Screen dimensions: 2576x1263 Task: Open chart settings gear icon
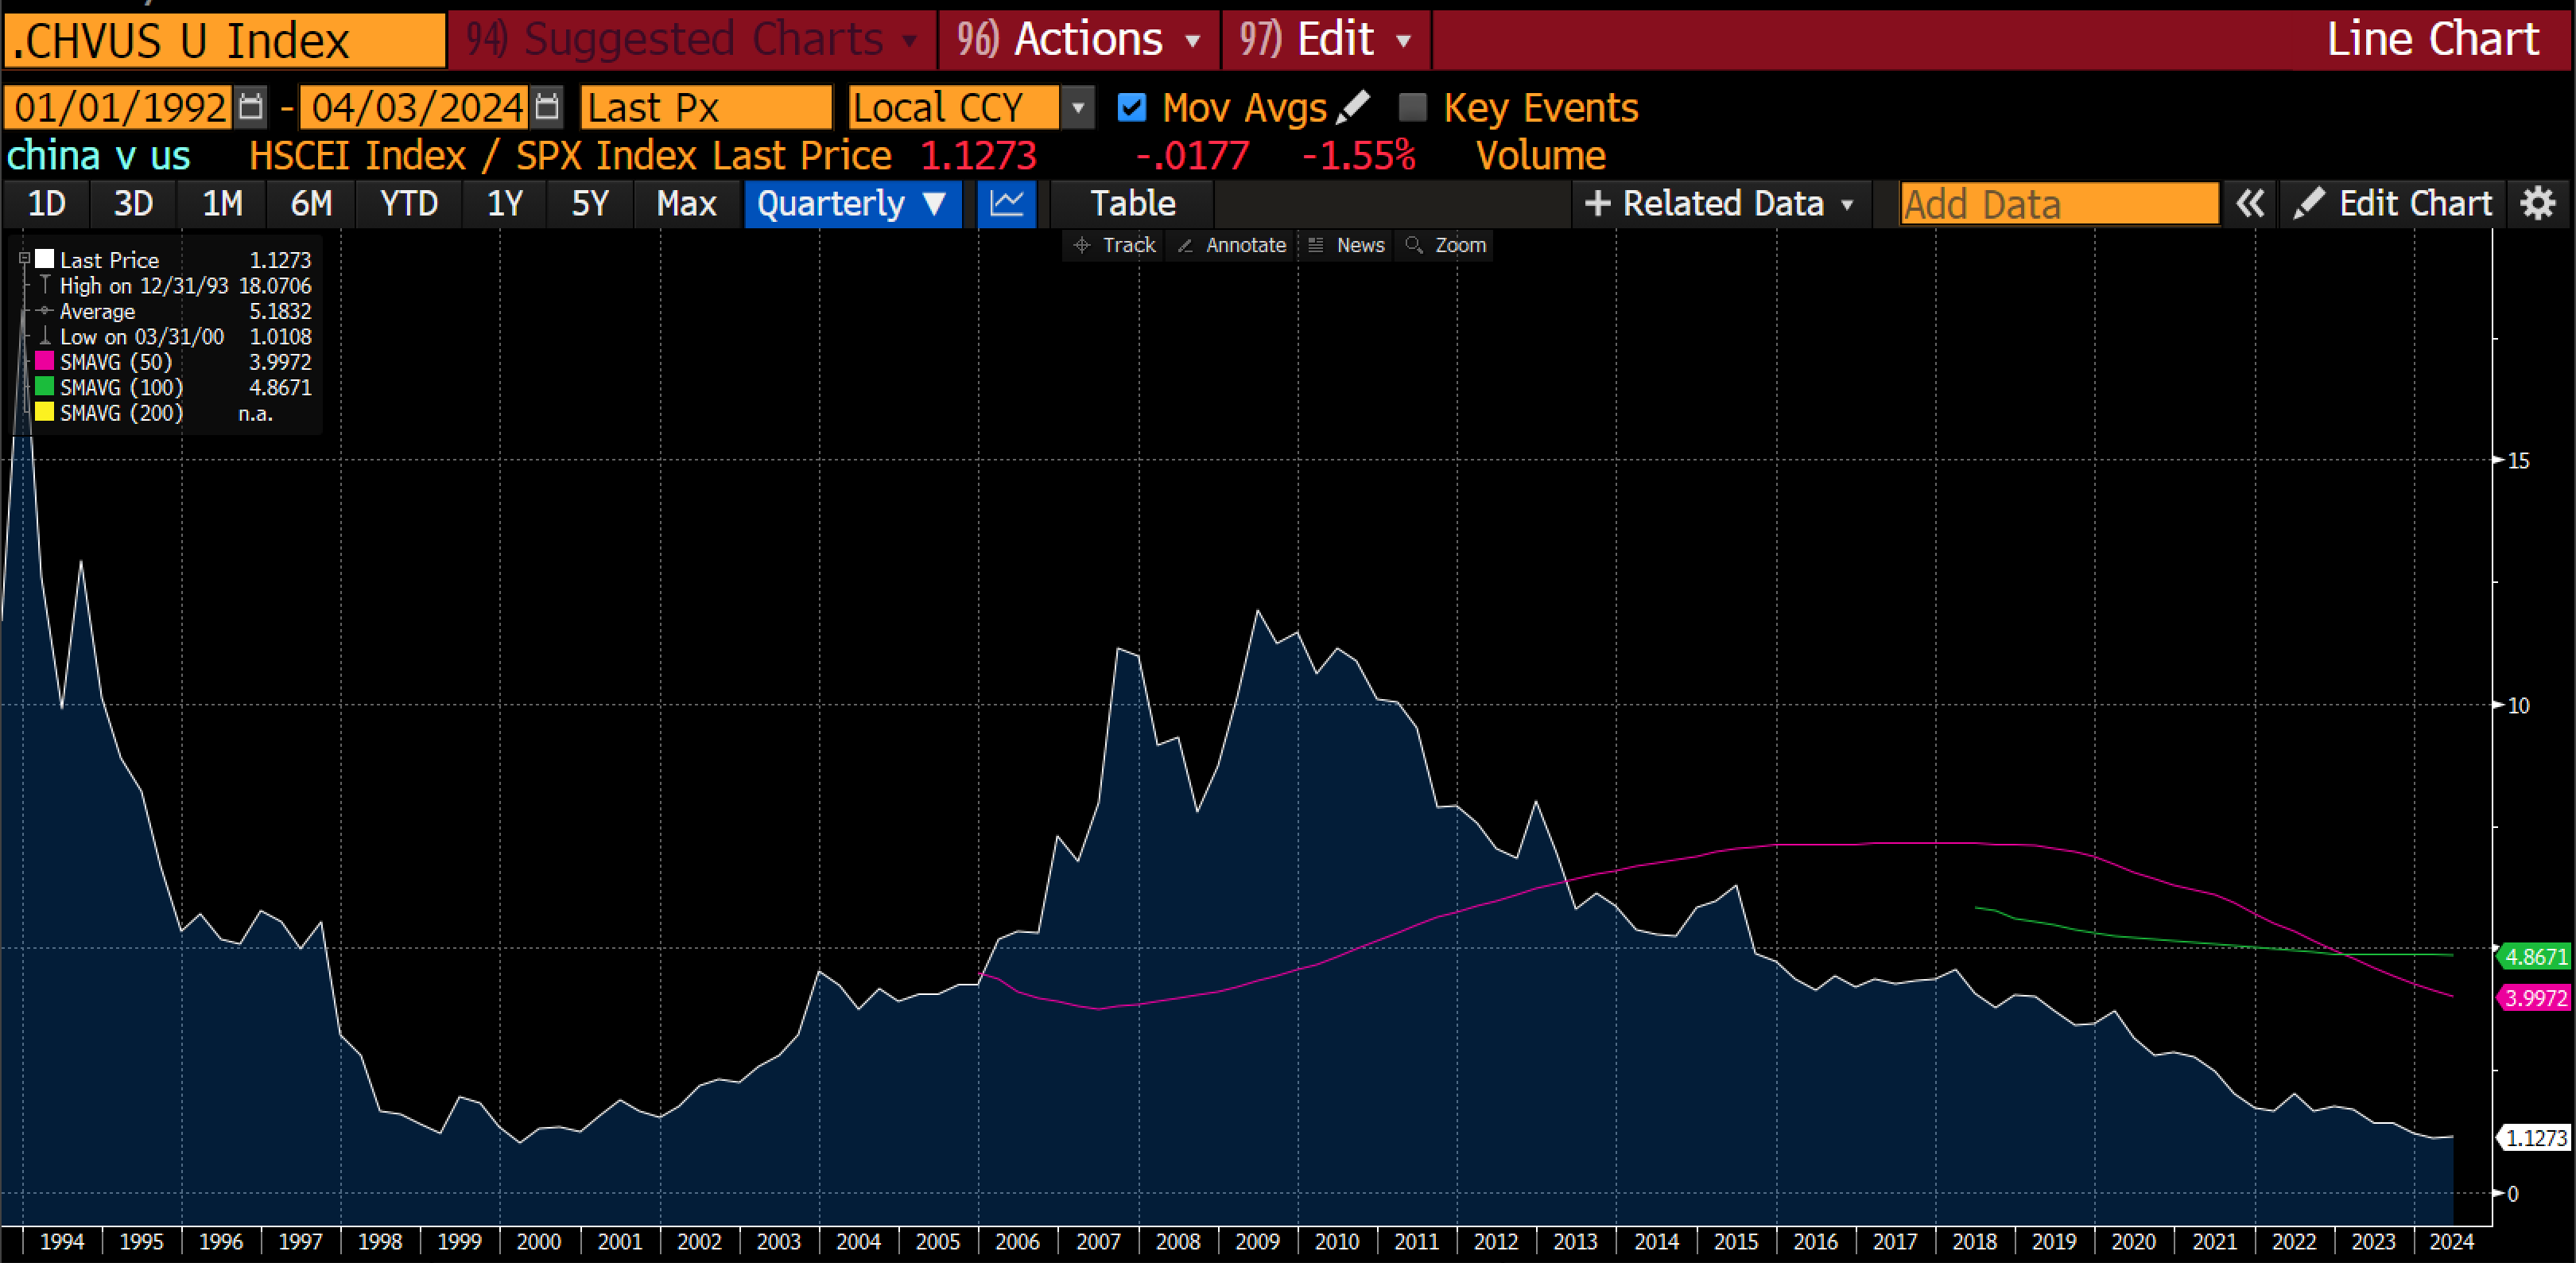(2538, 204)
